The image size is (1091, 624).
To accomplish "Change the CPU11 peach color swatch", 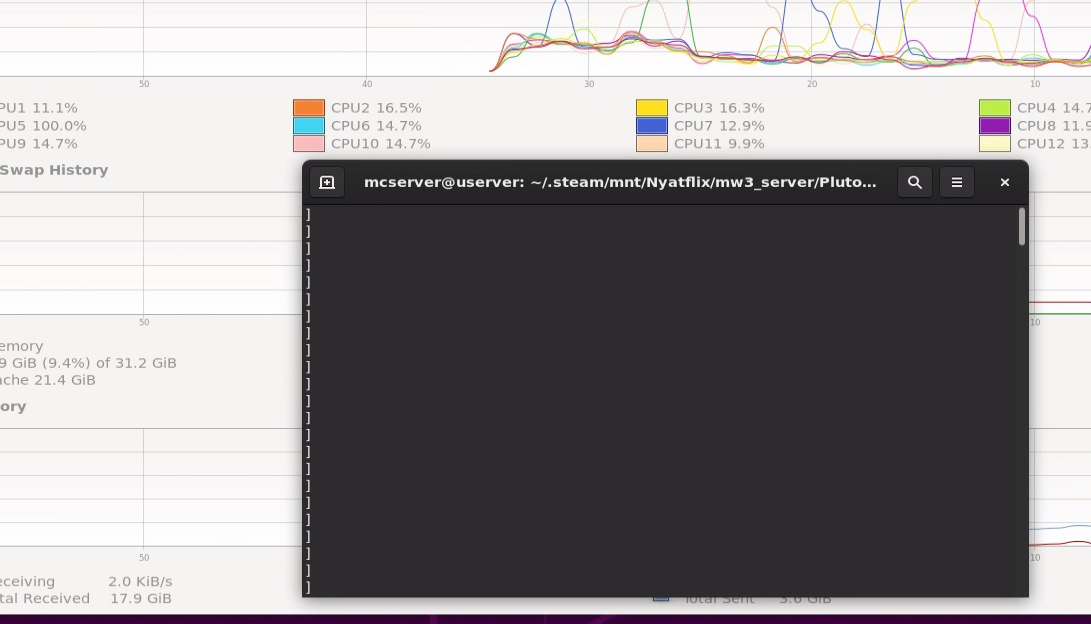I will point(652,144).
